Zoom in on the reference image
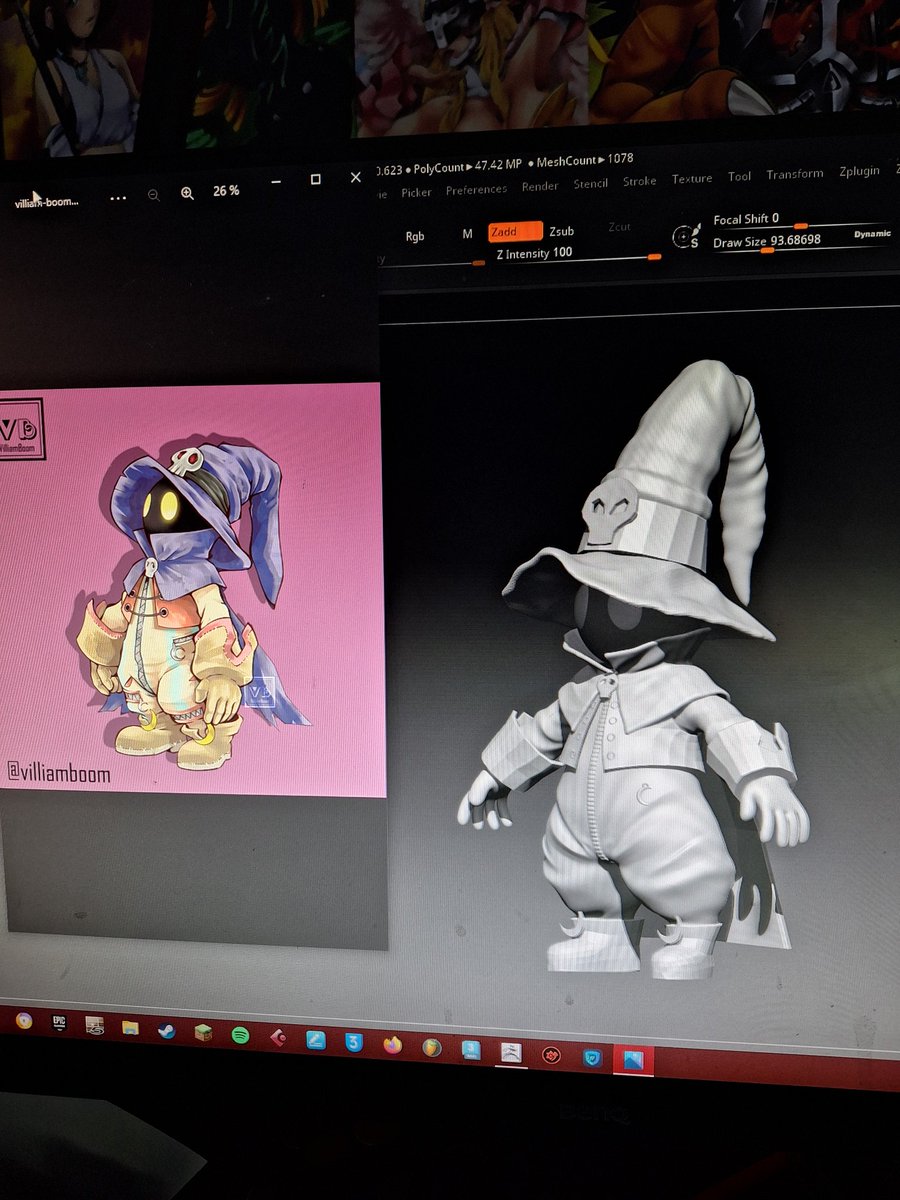 (x=187, y=193)
